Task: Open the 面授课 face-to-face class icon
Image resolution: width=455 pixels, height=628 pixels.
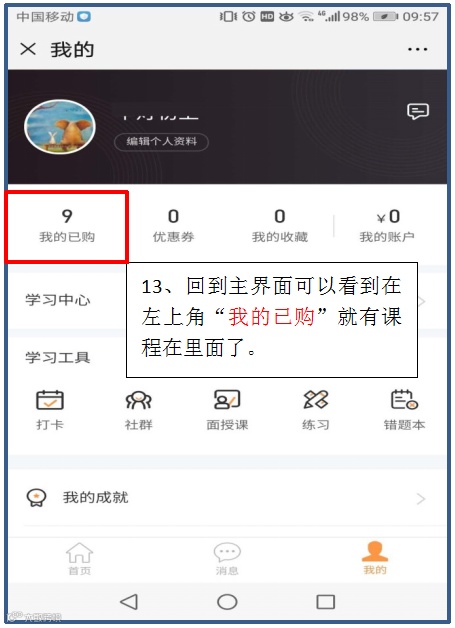Action: [x=227, y=400]
